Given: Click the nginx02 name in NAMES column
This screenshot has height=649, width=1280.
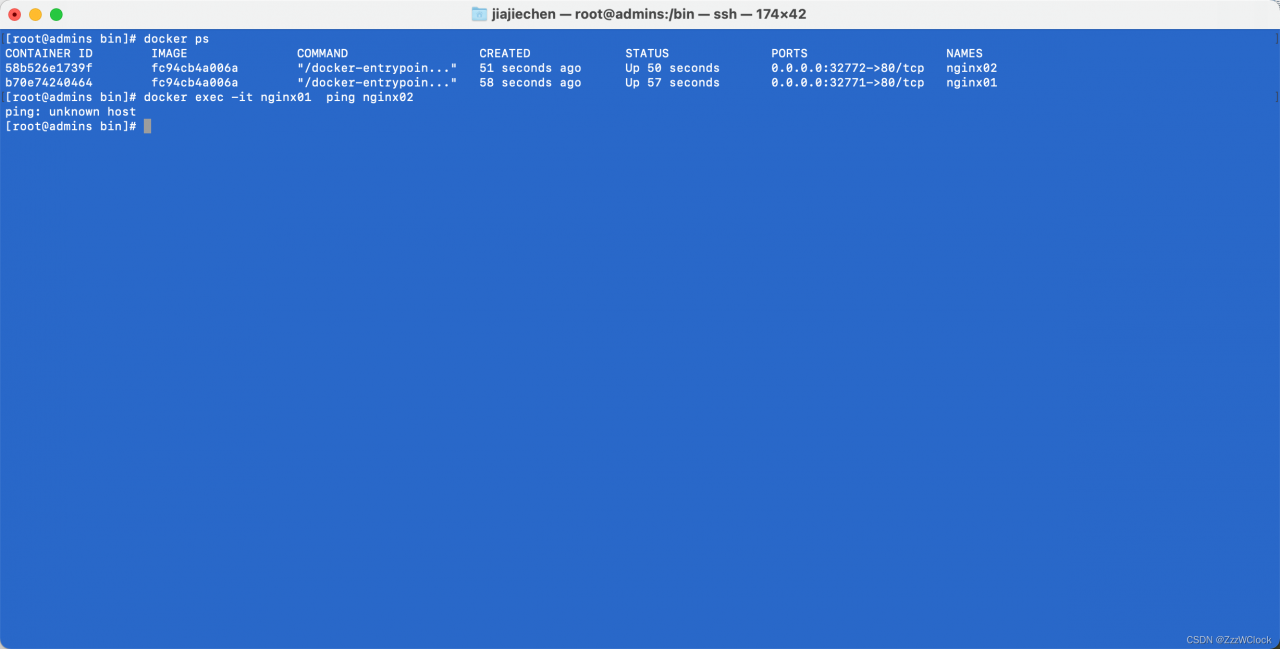Looking at the screenshot, I should click(972, 68).
